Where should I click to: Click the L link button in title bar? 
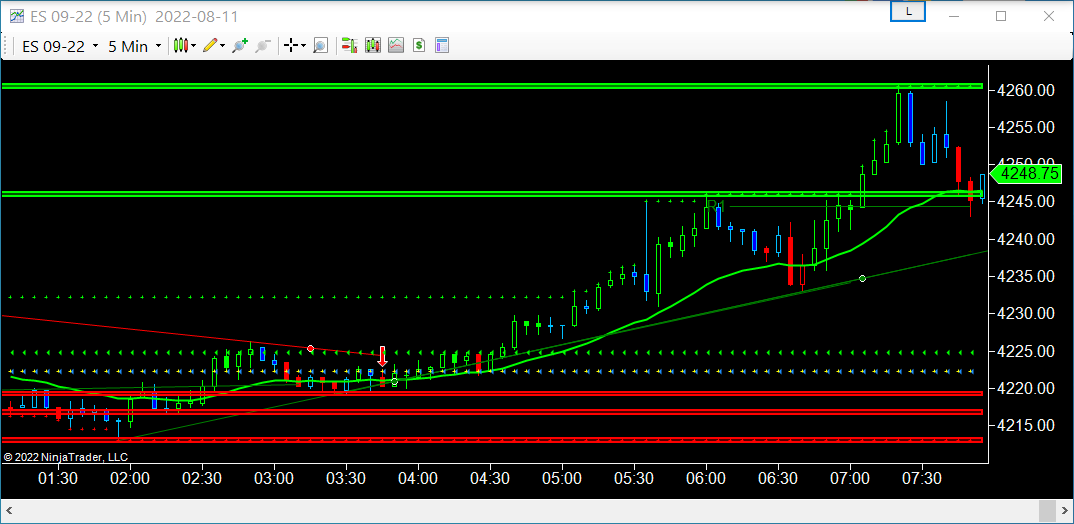point(908,11)
